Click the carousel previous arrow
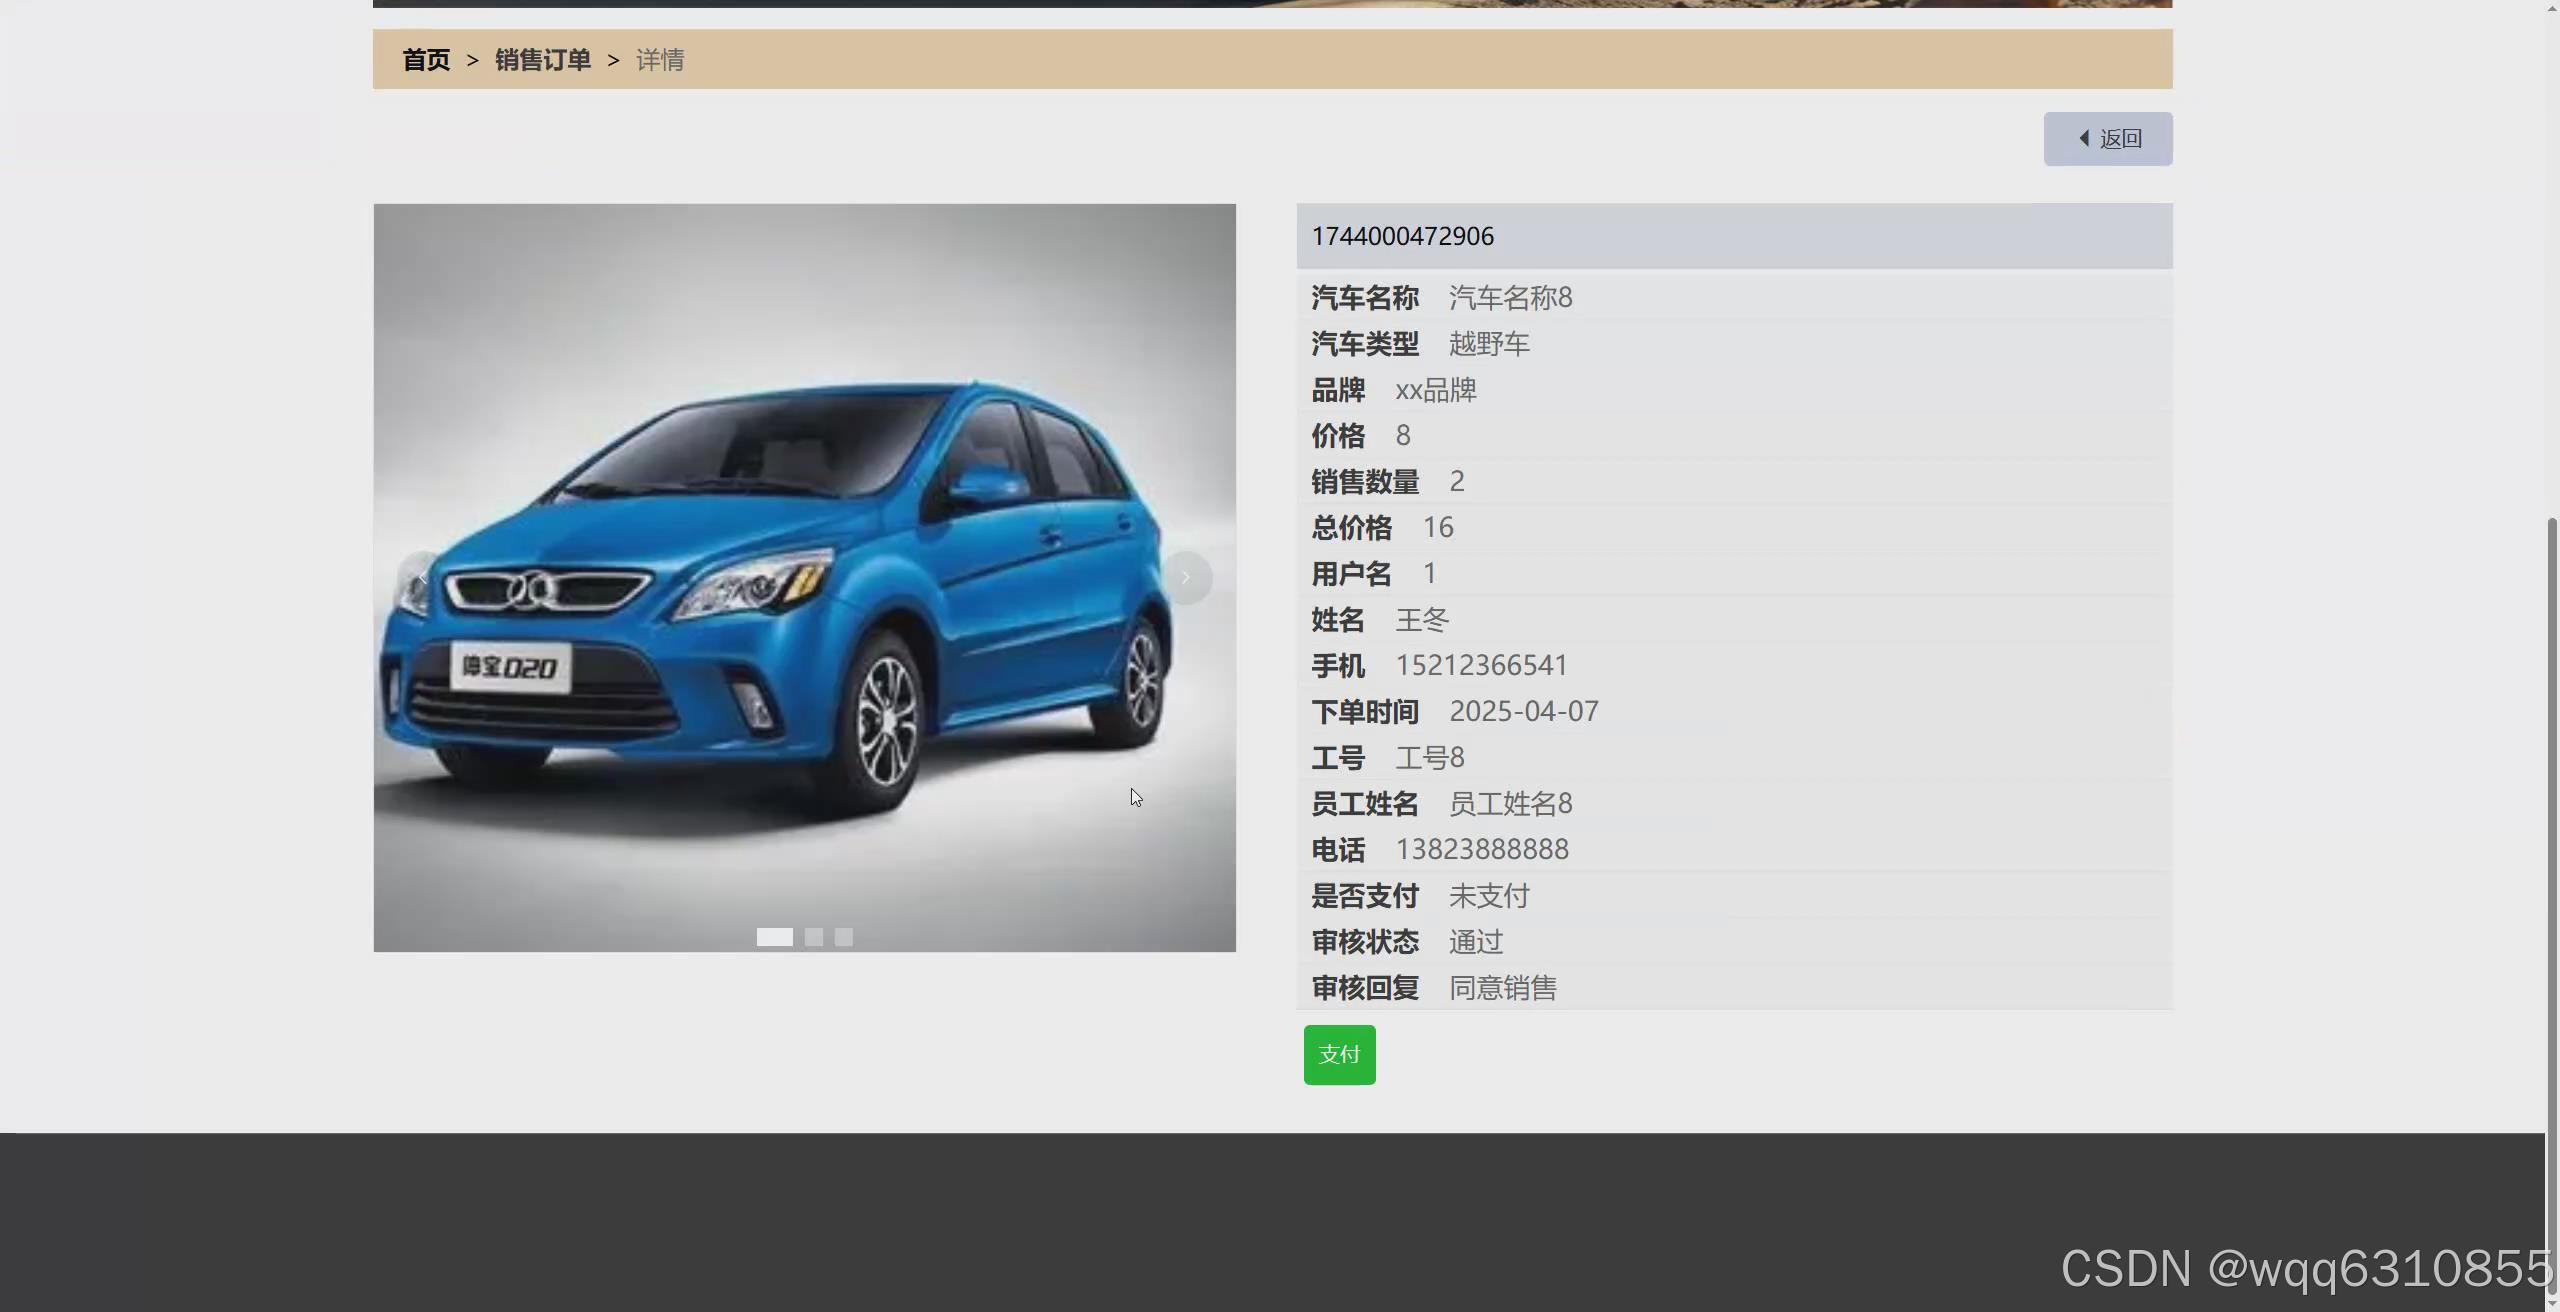Image resolution: width=2560 pixels, height=1312 pixels. point(422,577)
